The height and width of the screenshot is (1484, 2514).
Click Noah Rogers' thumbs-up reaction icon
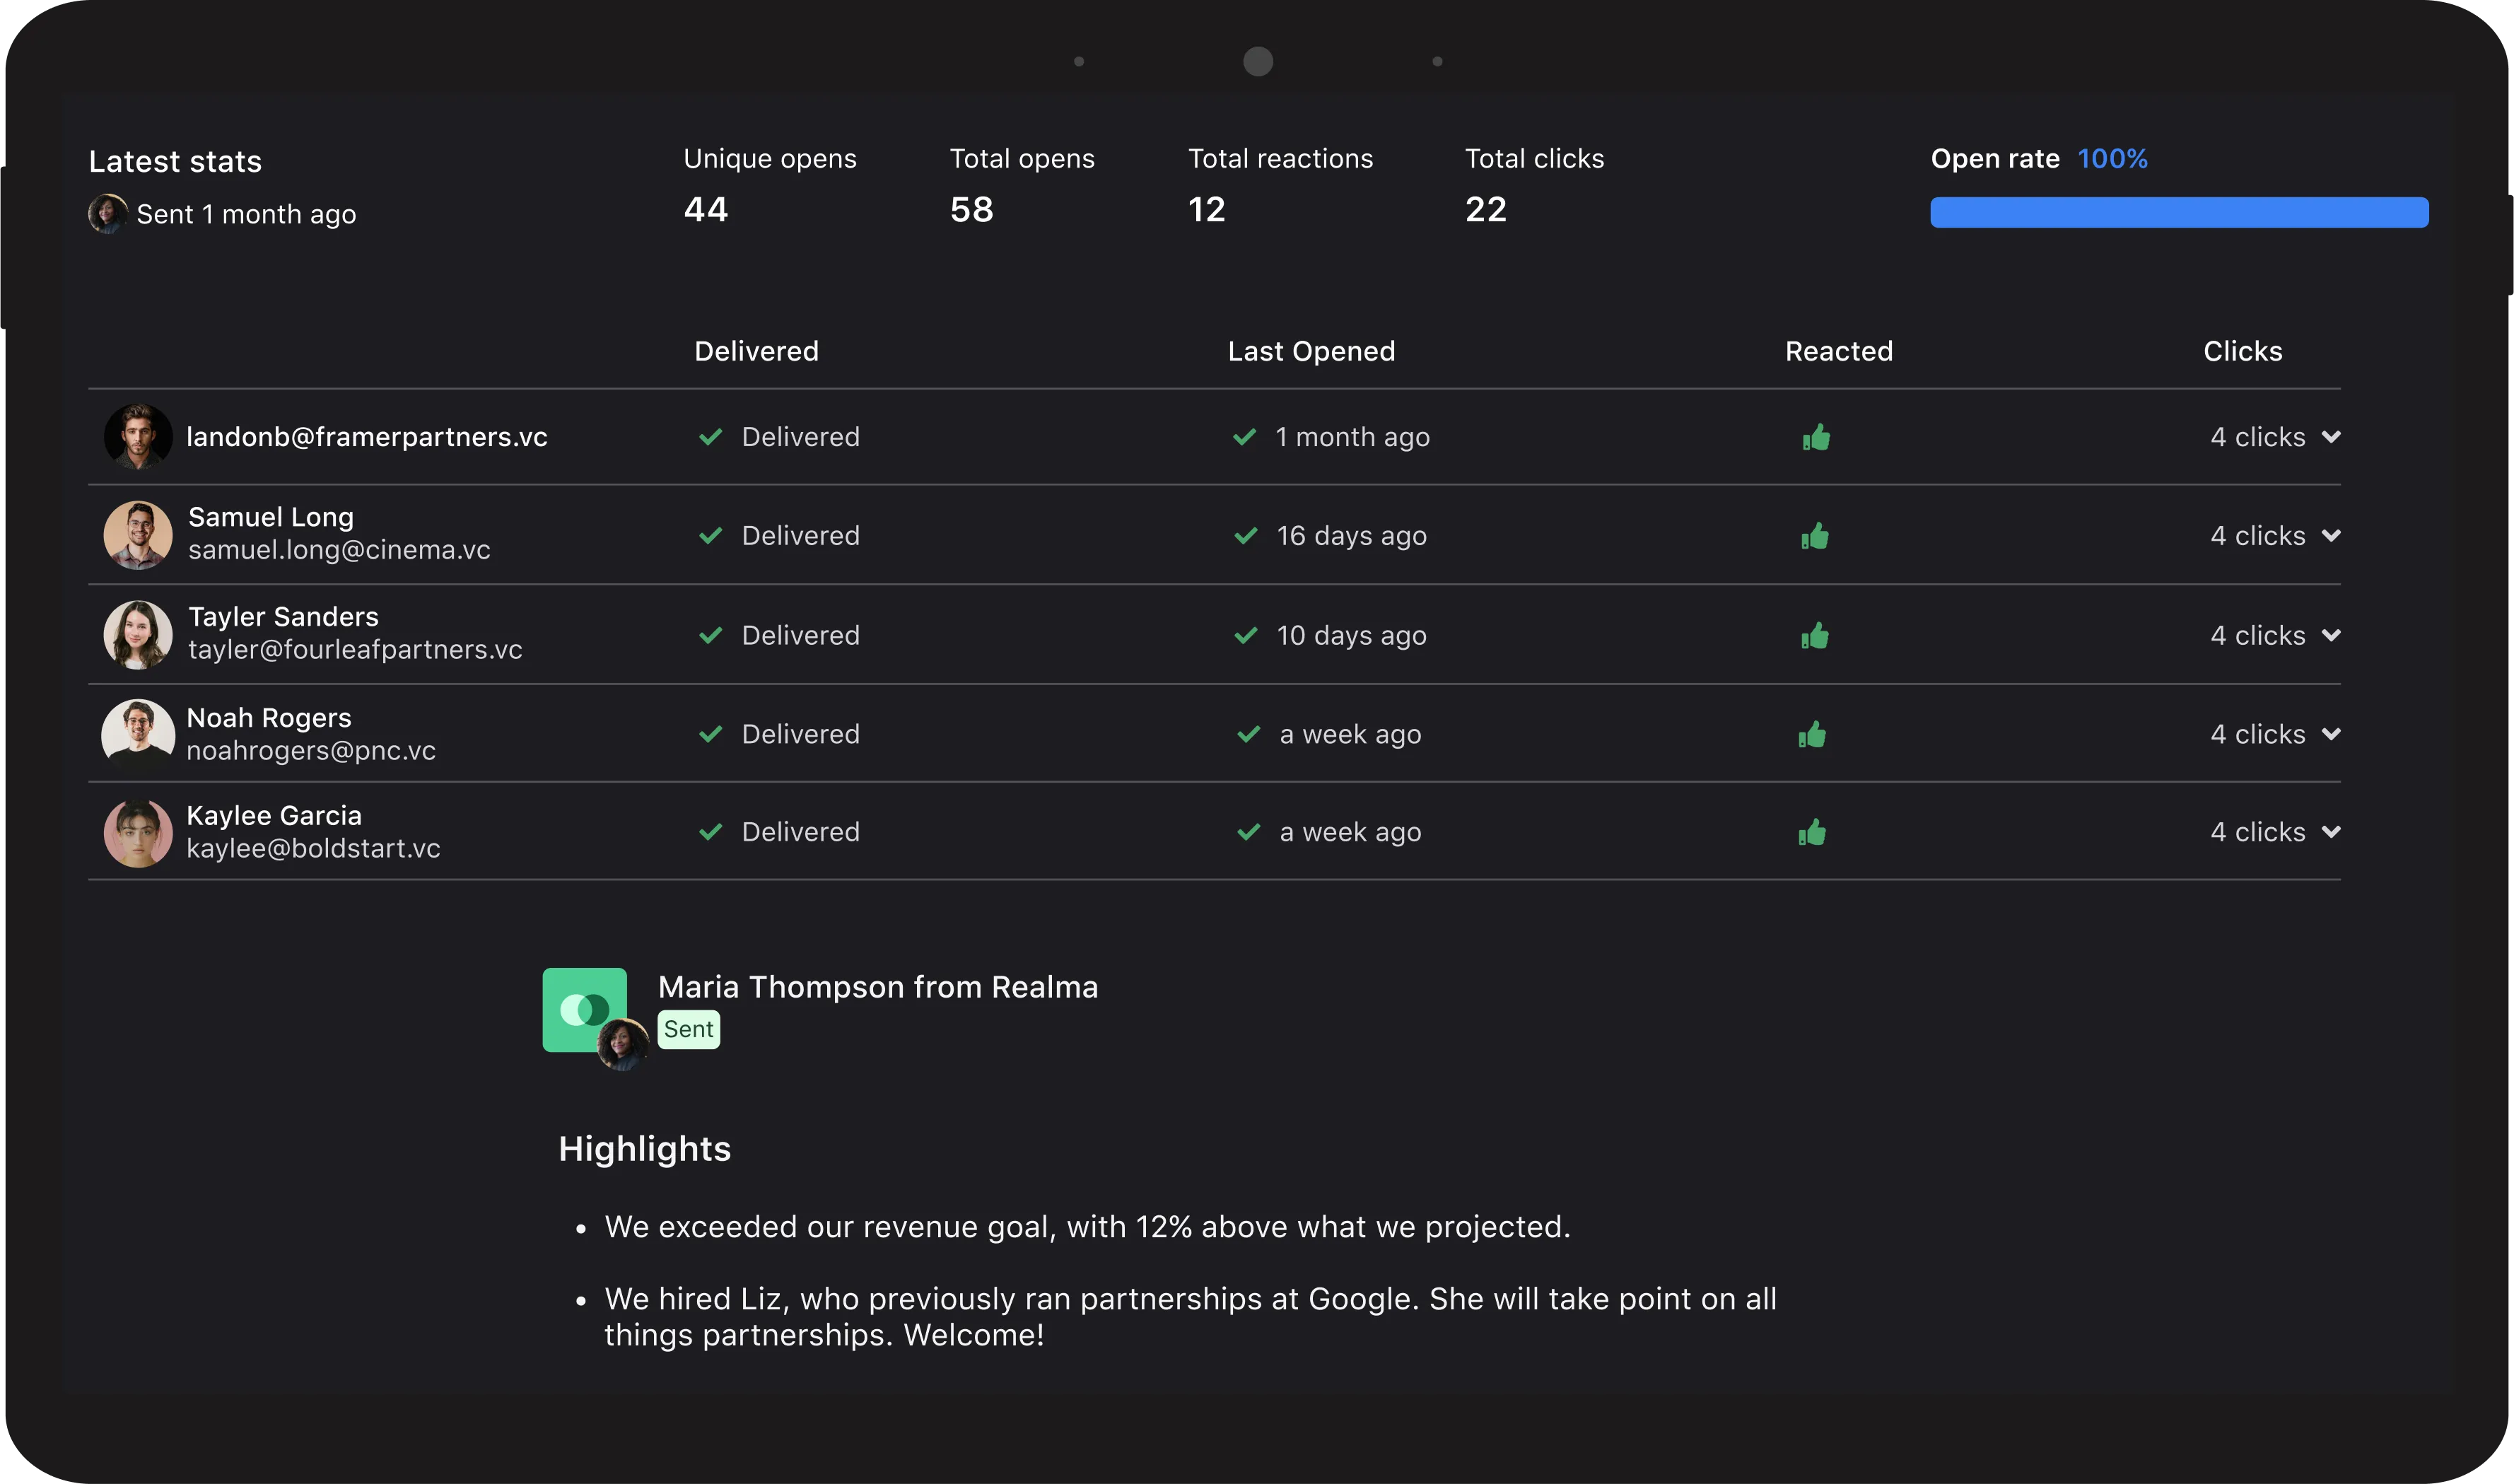pos(1811,735)
